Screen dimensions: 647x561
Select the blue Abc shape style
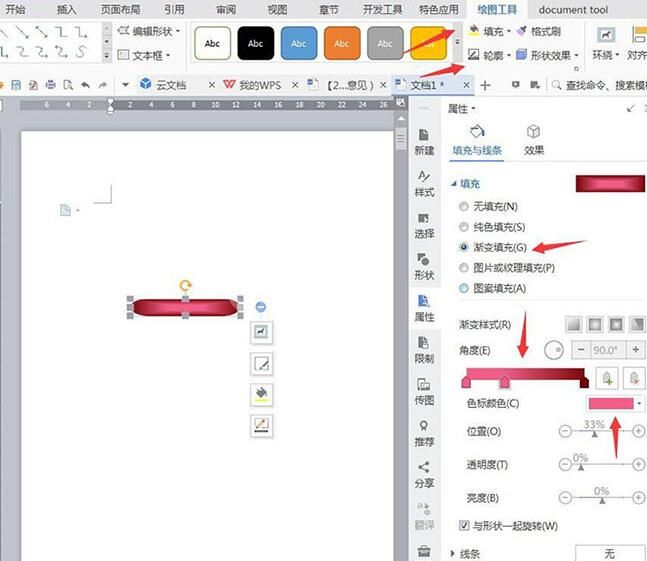pyautogui.click(x=299, y=43)
